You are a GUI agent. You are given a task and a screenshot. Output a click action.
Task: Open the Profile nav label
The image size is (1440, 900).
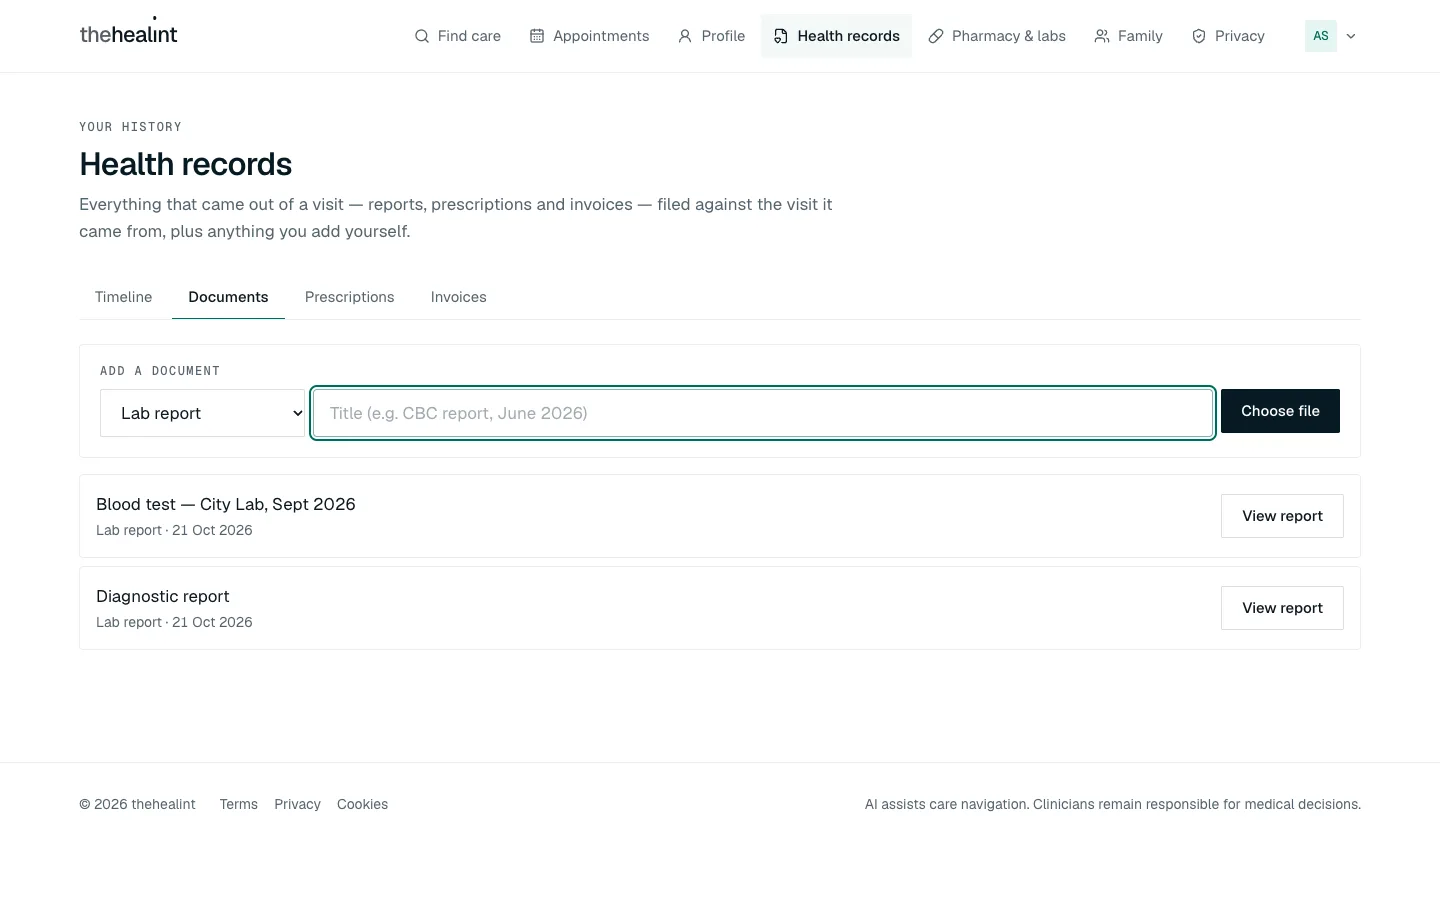(x=723, y=36)
